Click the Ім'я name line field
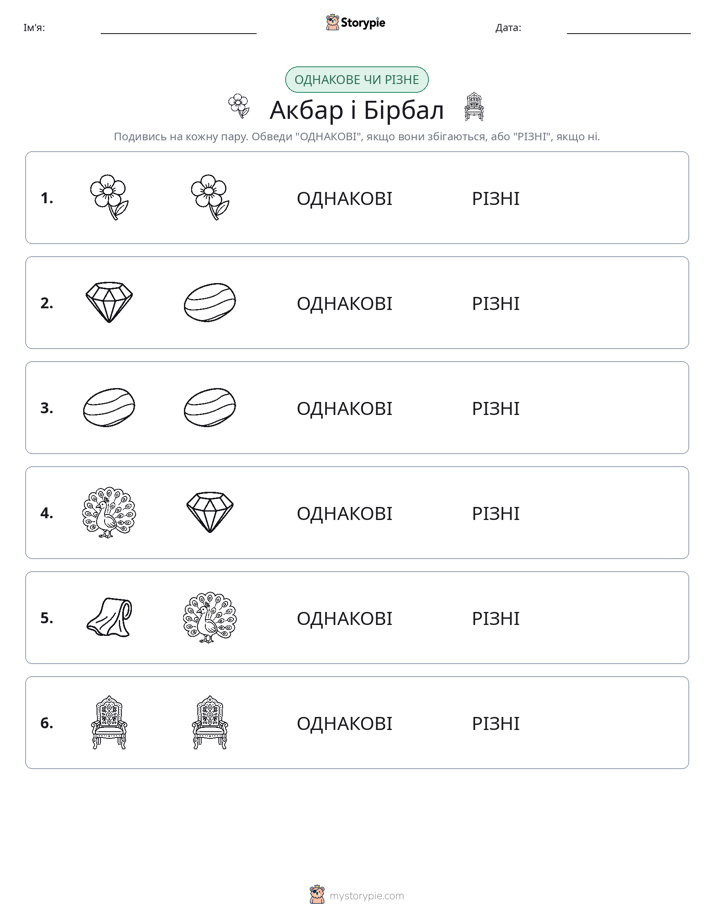Image resolution: width=714 pixels, height=924 pixels. (178, 27)
